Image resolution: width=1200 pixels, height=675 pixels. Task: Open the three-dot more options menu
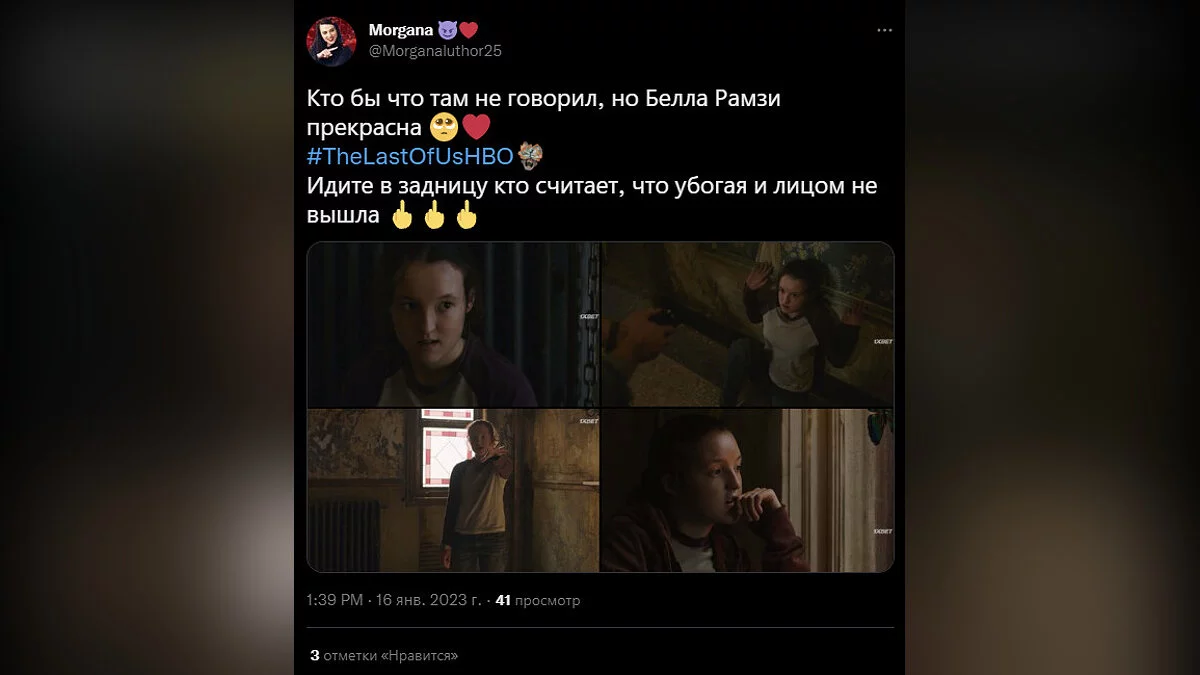click(884, 31)
